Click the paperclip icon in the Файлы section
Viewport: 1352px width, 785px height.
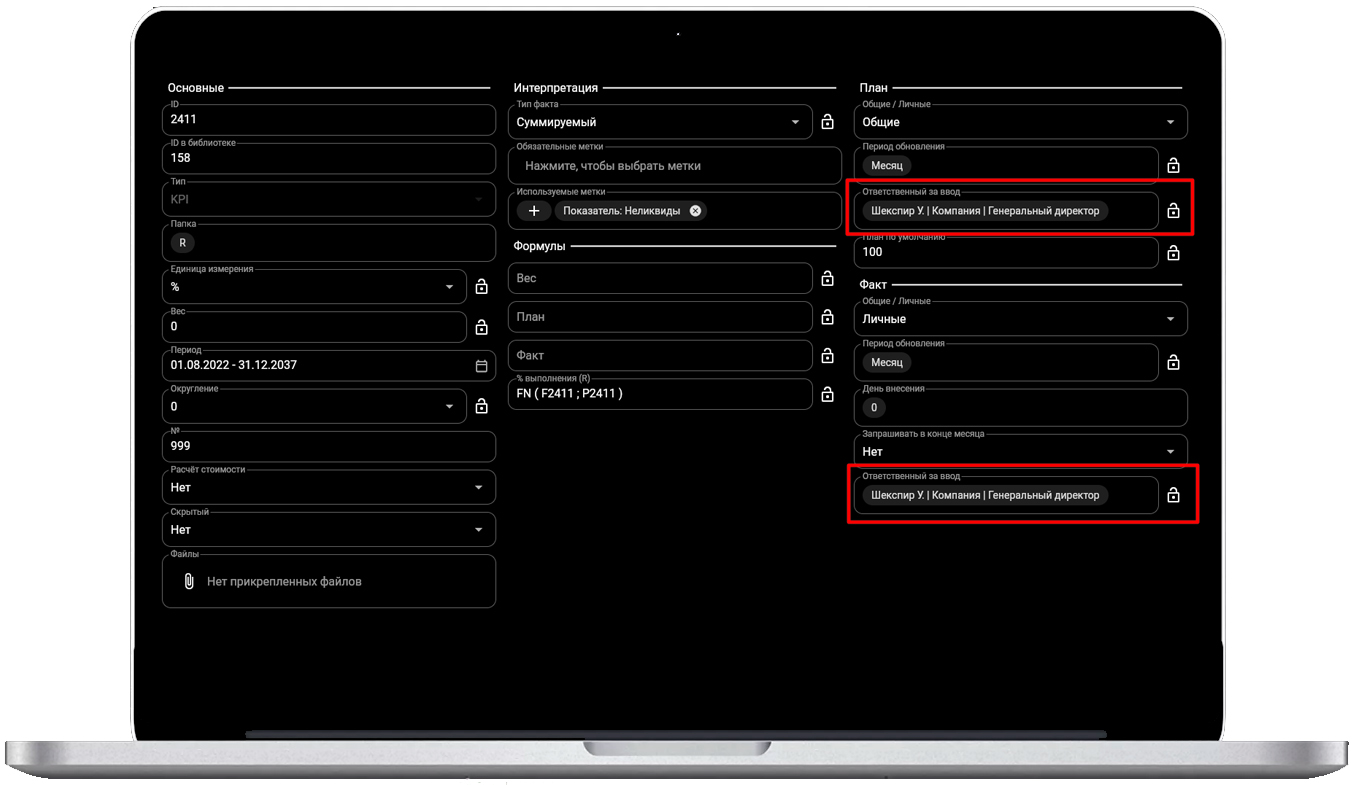(x=189, y=581)
